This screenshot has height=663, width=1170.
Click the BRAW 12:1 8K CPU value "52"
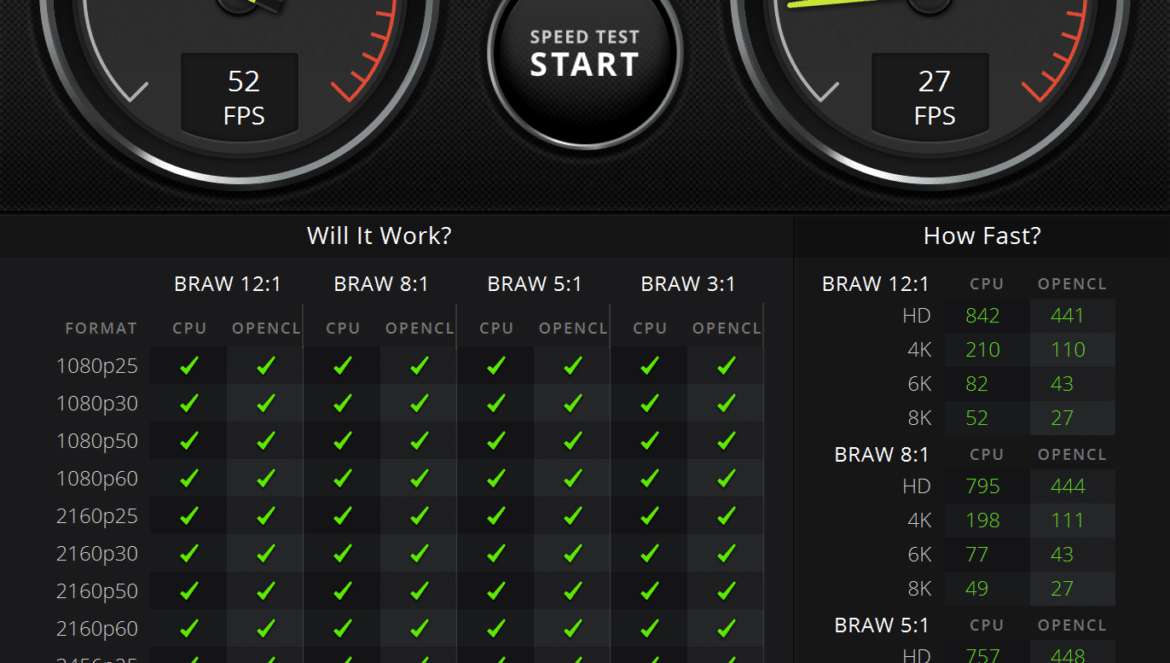point(977,418)
